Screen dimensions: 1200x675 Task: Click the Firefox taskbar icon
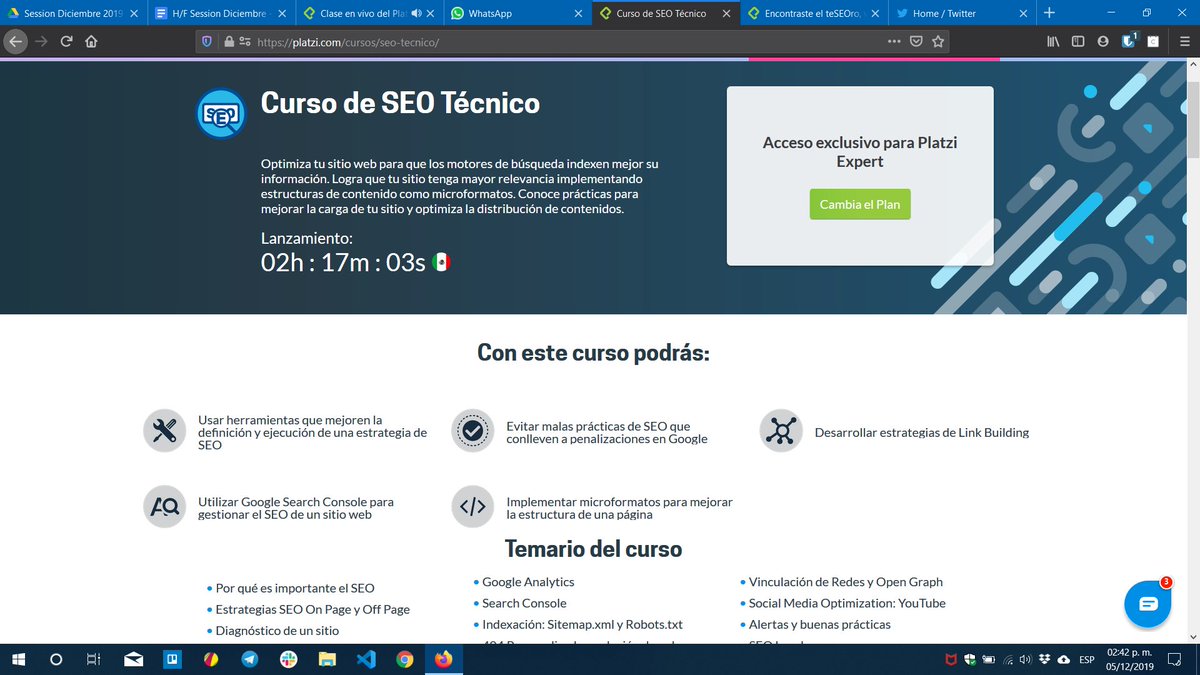443,660
